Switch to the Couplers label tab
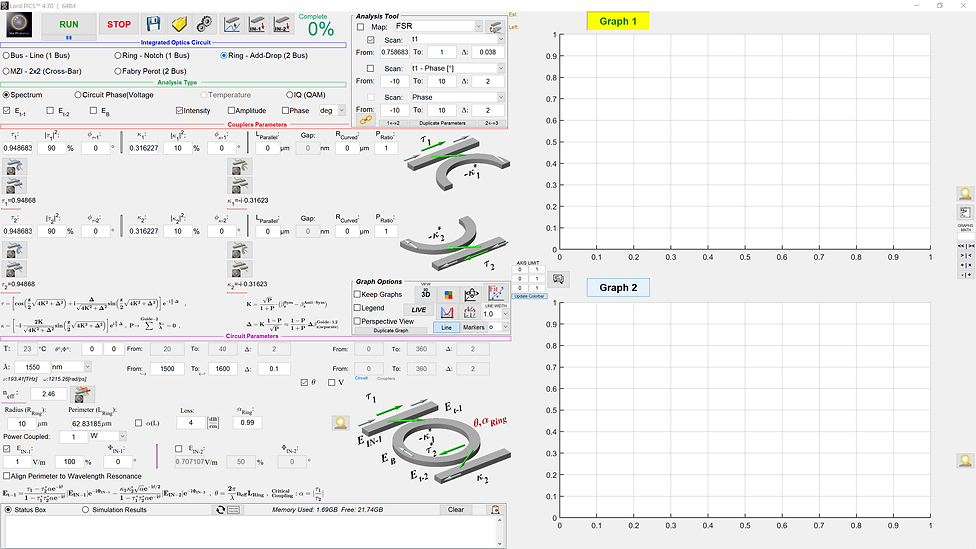 386,378
